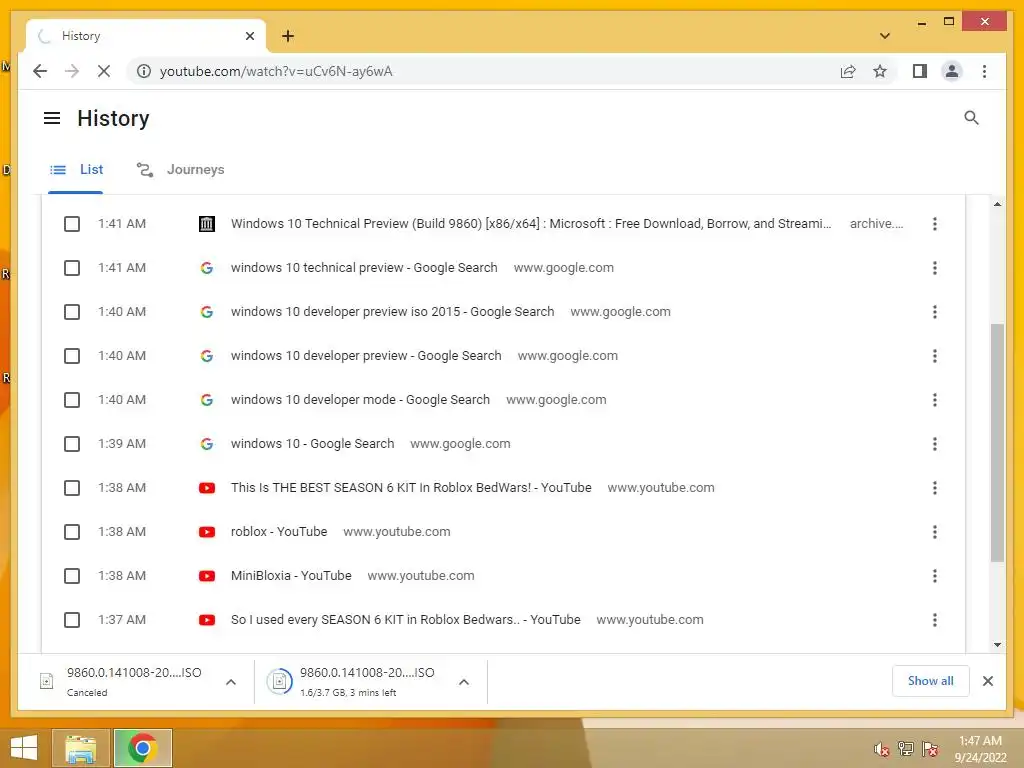Click the downloading 9860 ISO progress icon

tap(280, 682)
